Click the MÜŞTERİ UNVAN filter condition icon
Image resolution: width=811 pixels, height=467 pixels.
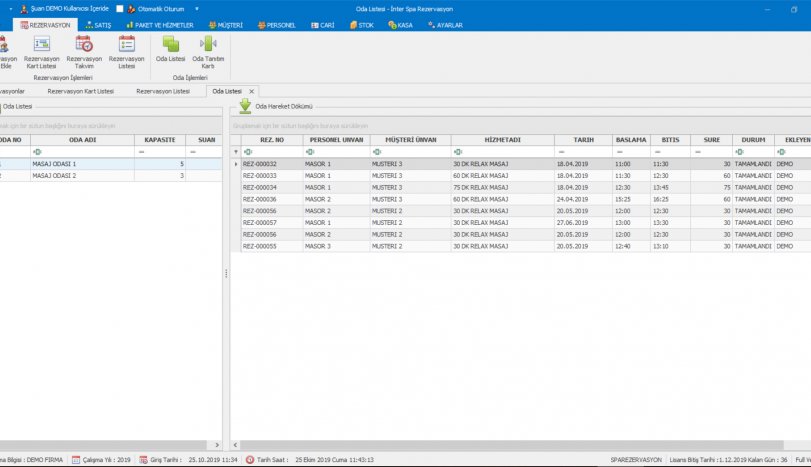[x=377, y=152]
